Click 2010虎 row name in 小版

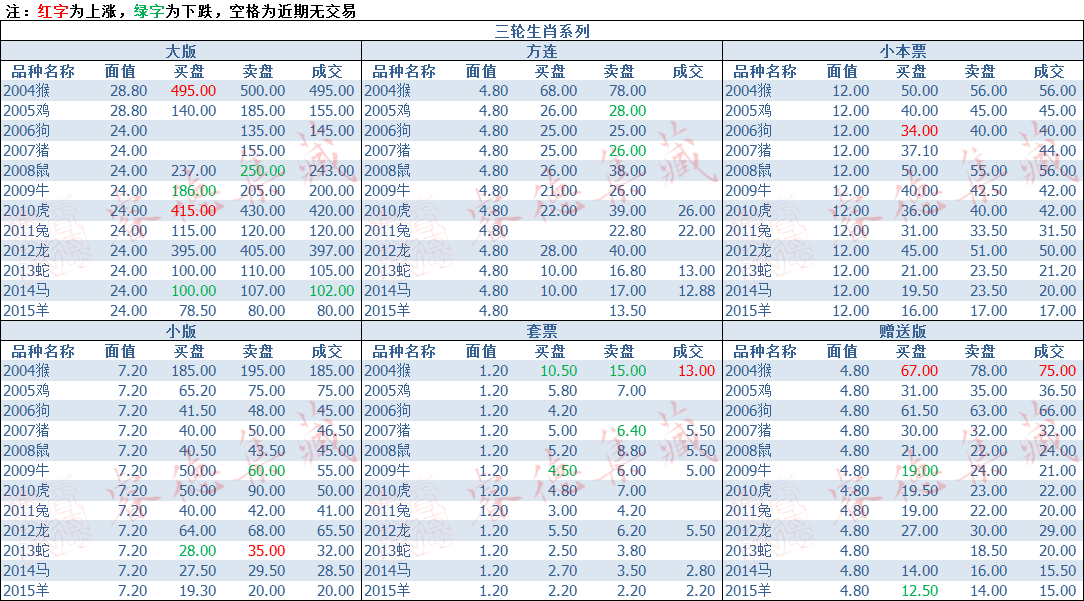26,490
